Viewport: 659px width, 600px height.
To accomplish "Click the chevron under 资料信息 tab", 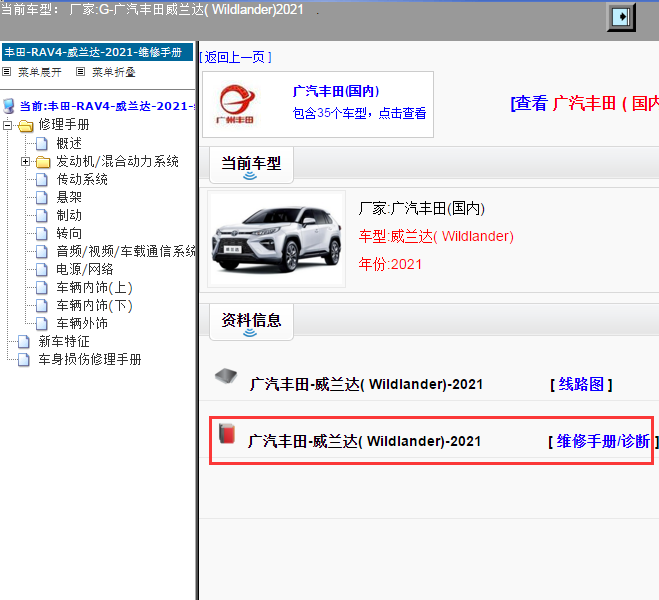I will [x=250, y=333].
